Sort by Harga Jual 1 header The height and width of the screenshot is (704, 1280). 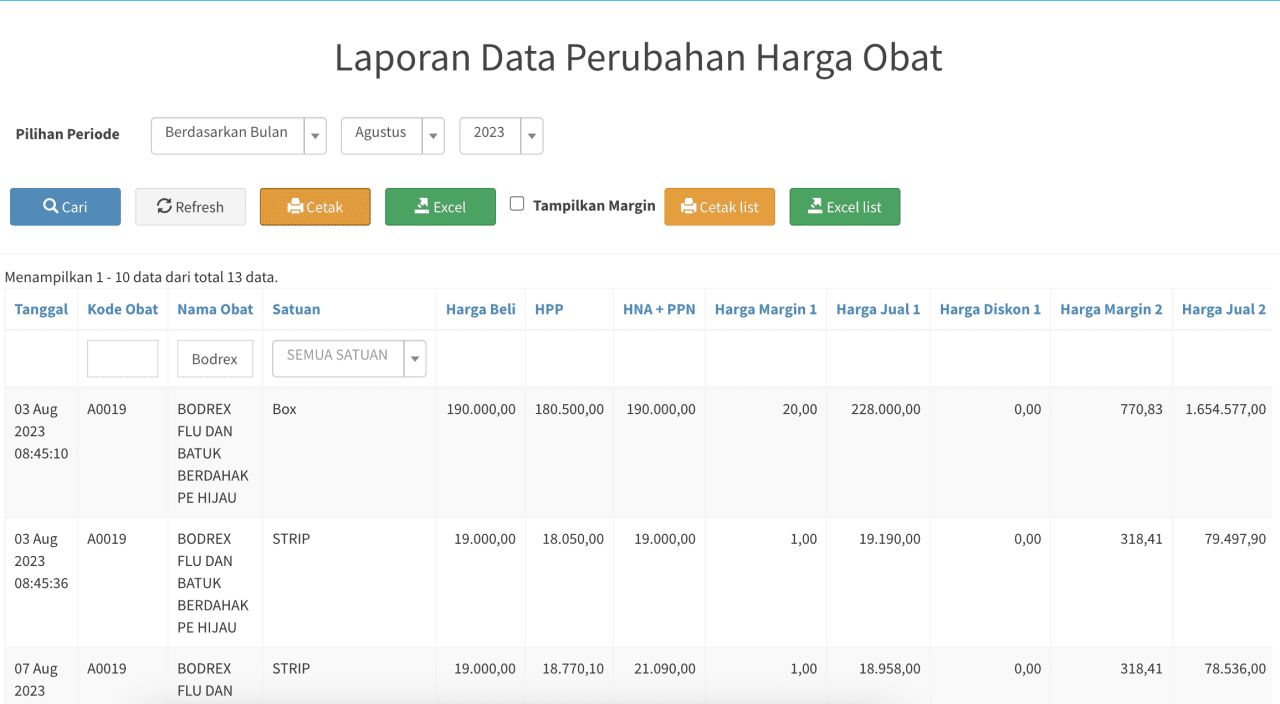click(878, 309)
